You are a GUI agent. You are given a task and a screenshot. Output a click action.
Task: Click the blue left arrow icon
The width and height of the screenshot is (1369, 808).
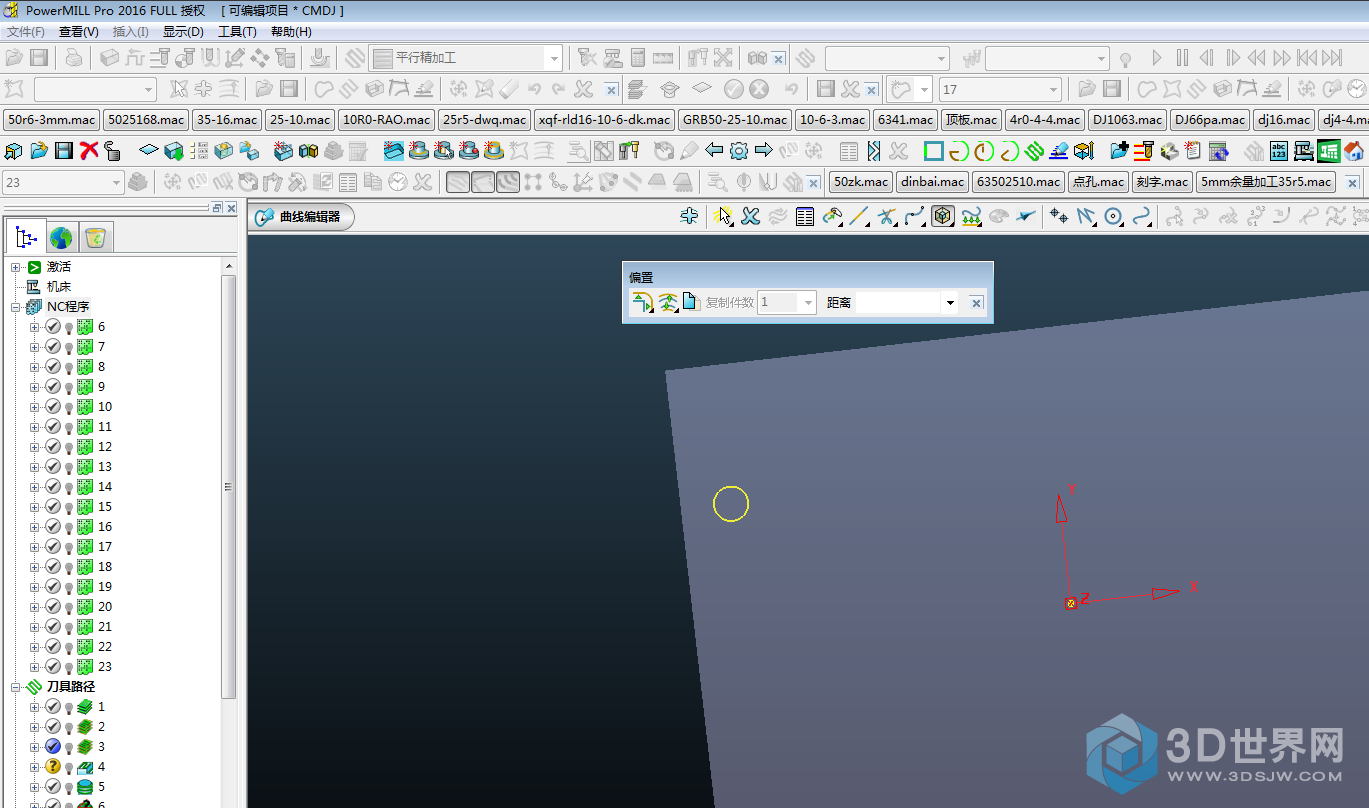point(714,151)
